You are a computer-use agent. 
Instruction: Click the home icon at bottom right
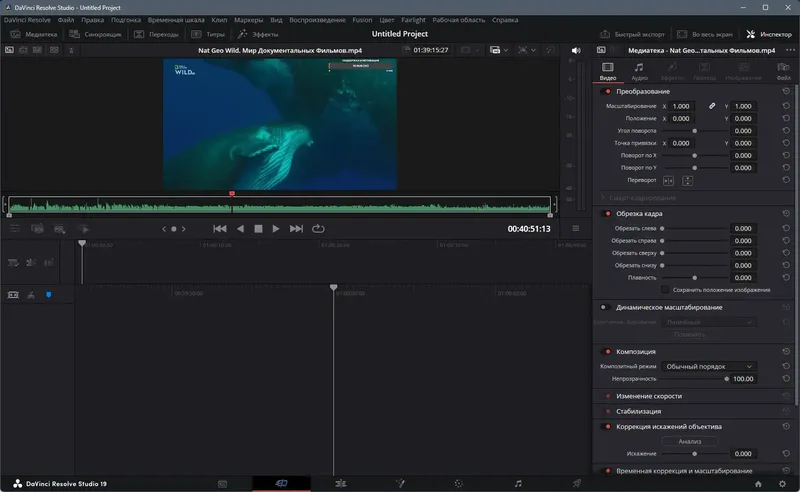pyautogui.click(x=759, y=484)
